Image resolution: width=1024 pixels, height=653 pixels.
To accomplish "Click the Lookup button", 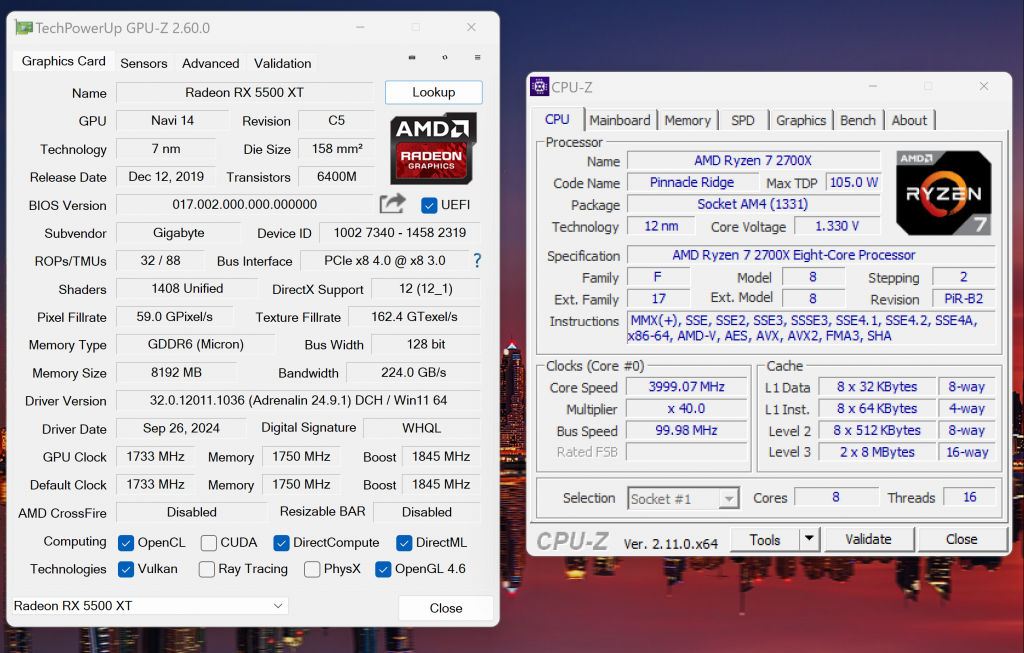I will [x=434, y=92].
